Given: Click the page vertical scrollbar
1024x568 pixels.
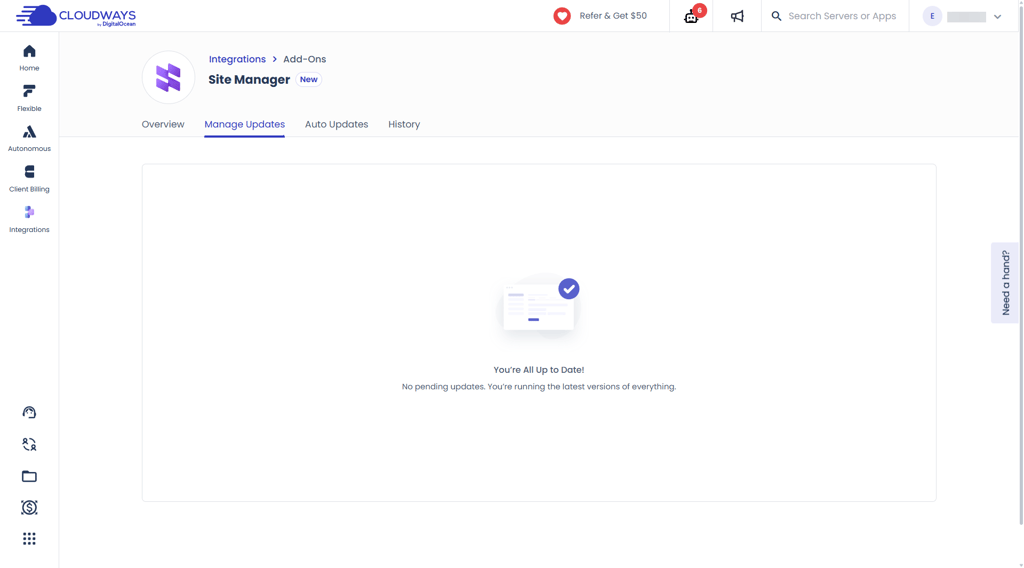Looking at the screenshot, I should pyautogui.click(x=1021, y=263).
